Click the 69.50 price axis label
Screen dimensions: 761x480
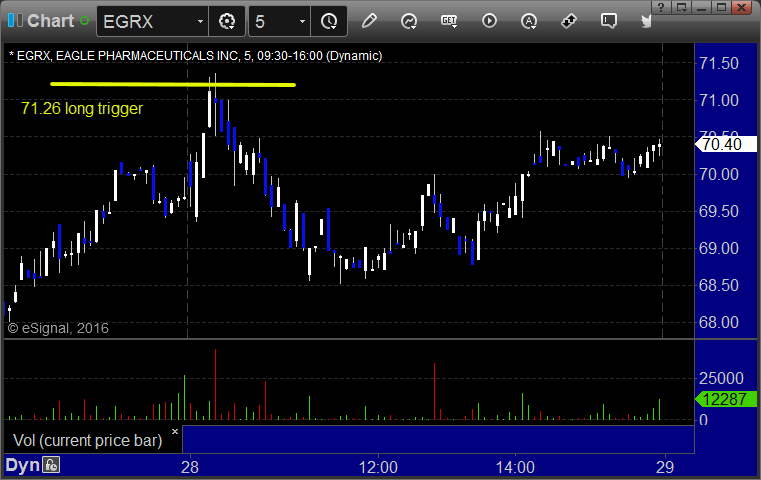coord(718,211)
